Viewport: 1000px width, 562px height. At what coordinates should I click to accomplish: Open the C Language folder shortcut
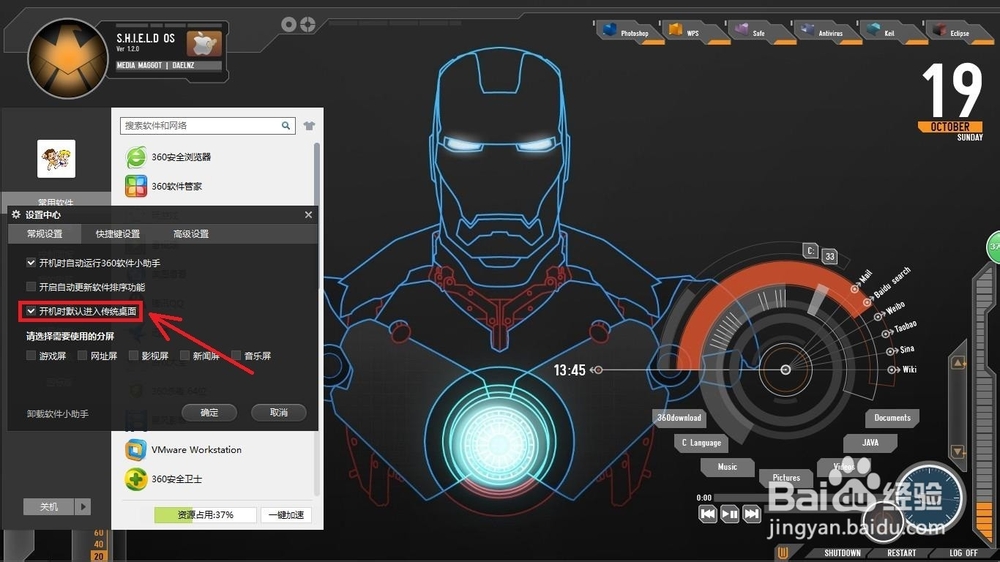(x=701, y=443)
